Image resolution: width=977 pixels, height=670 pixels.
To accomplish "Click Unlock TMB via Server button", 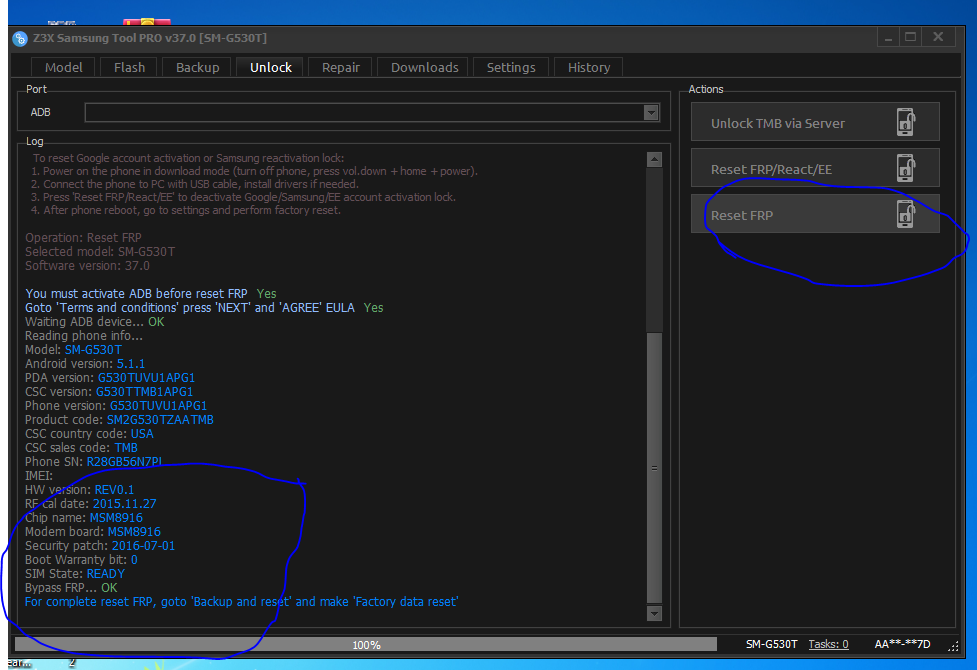I will [815, 122].
